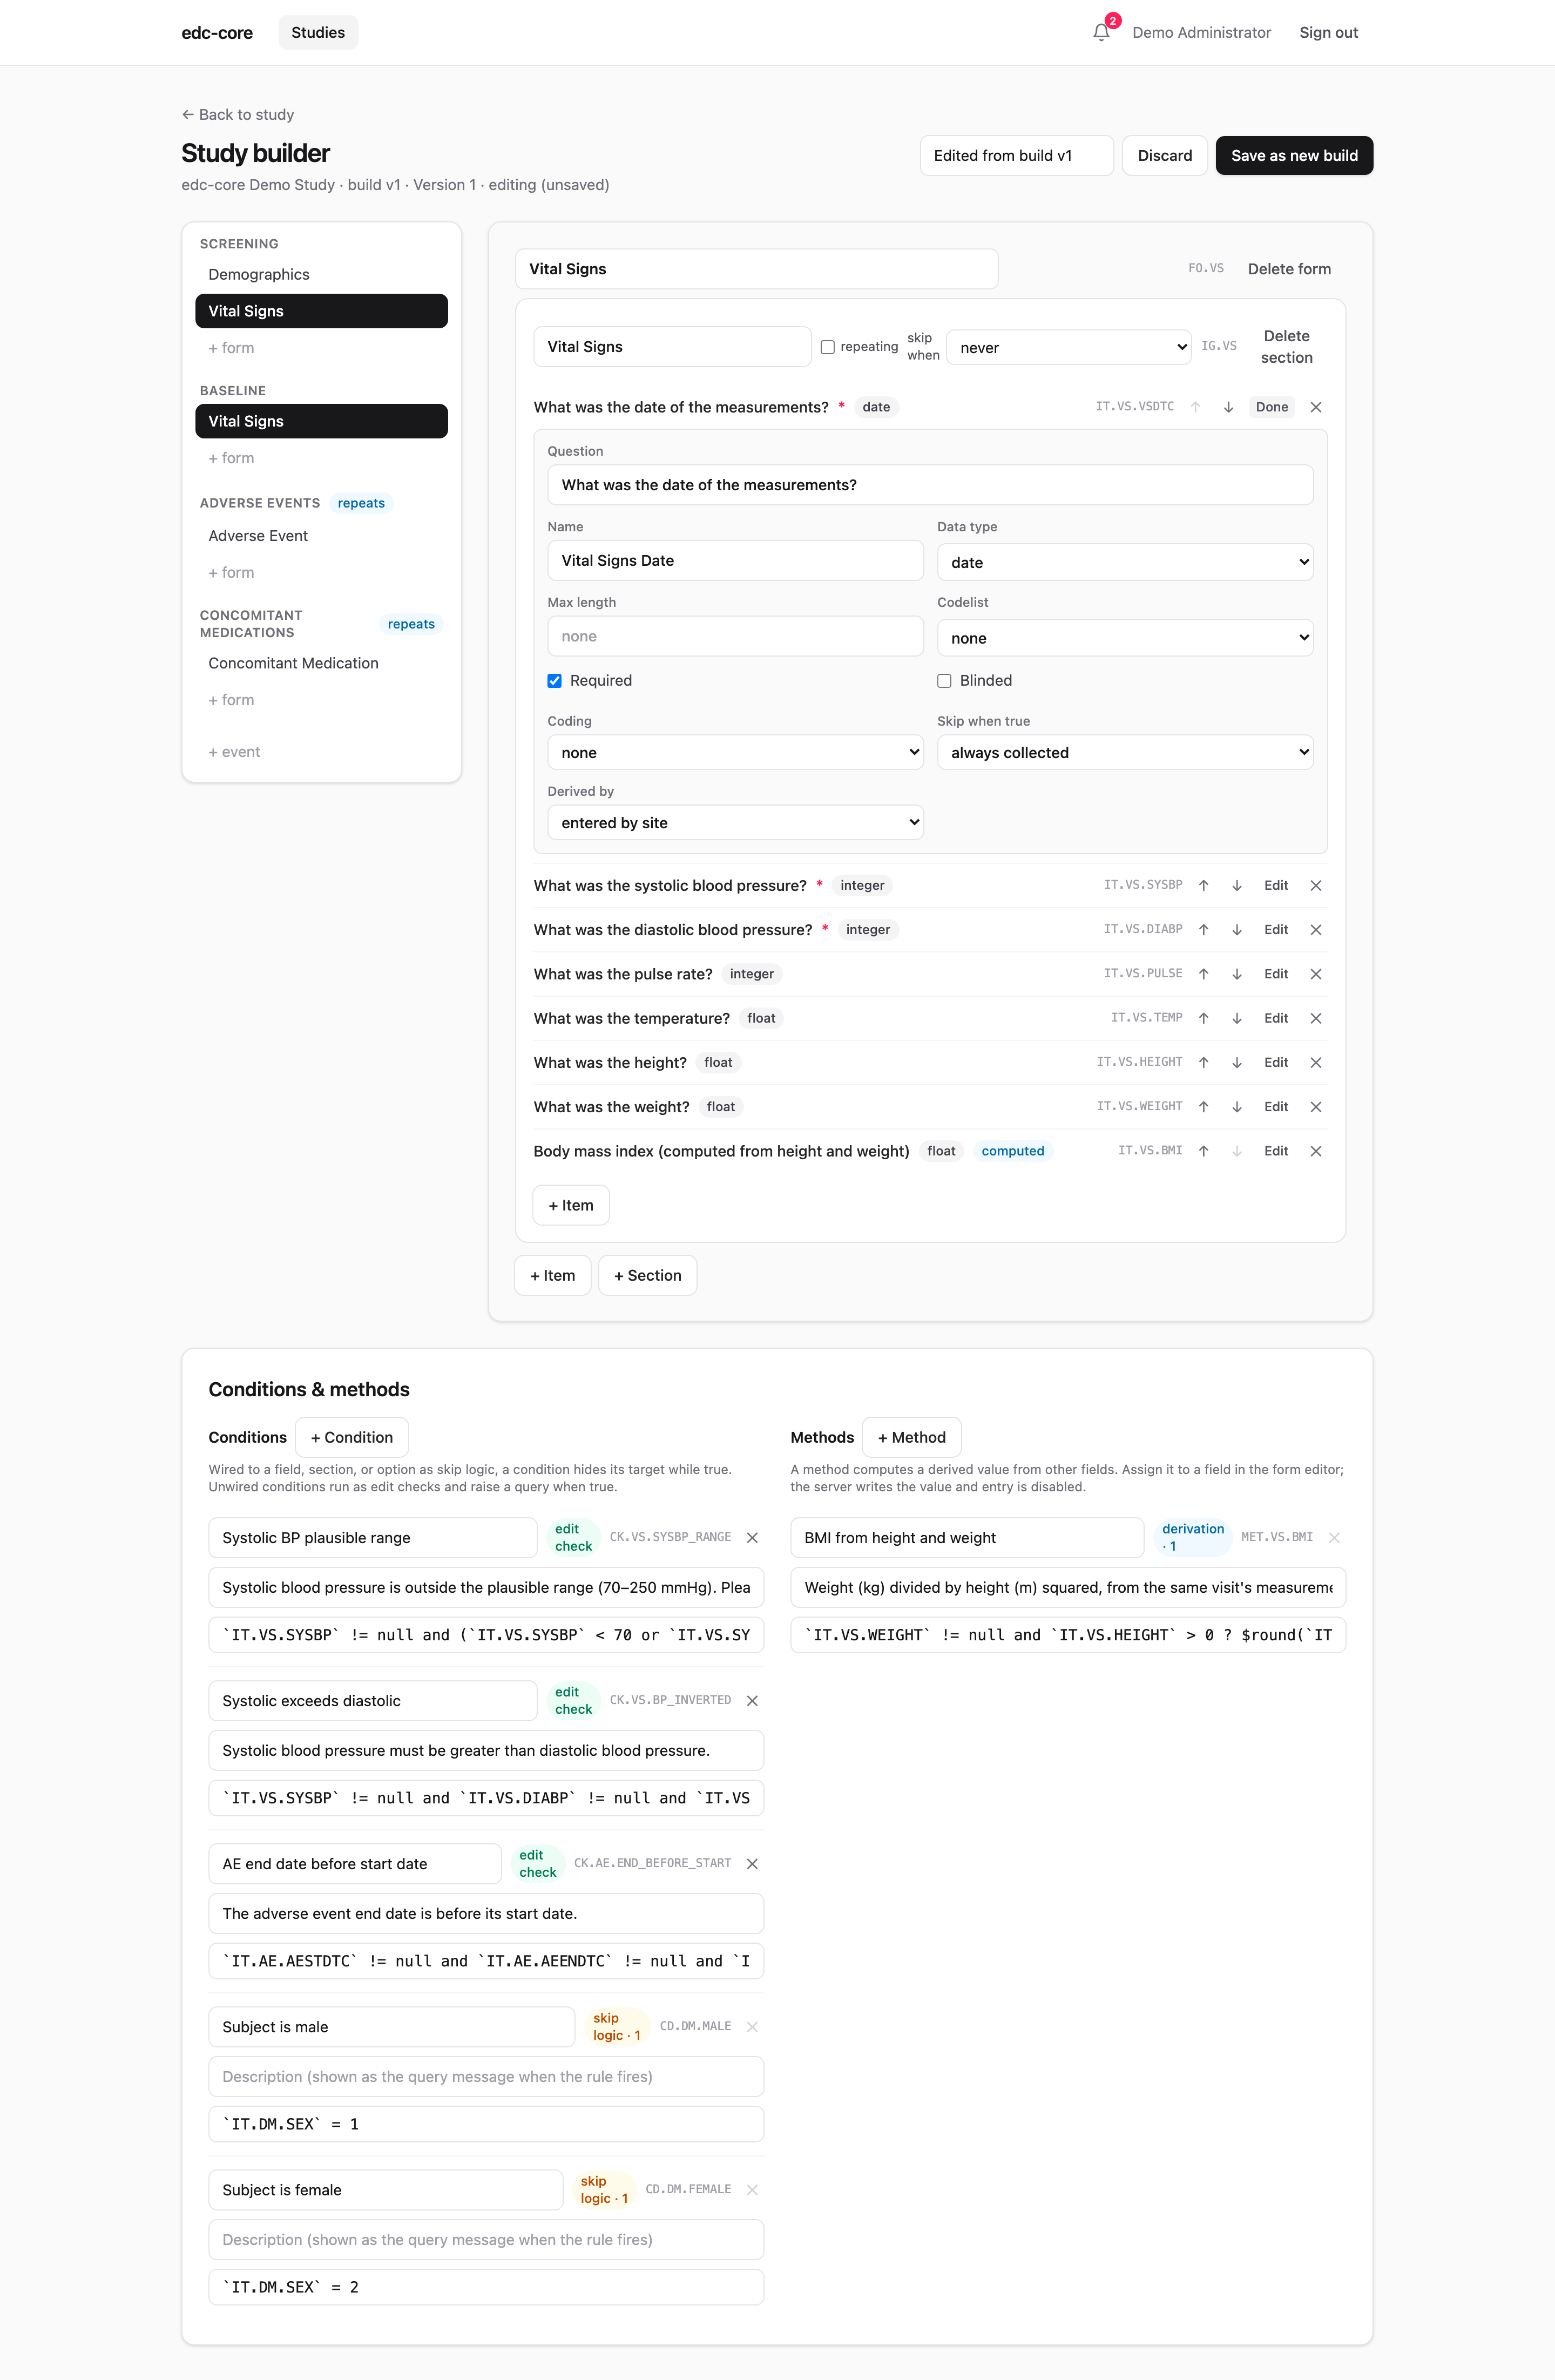Screen dimensions: 1555x2380
Task: Delete AE end date before start condition
Action: [x=752, y=1863]
